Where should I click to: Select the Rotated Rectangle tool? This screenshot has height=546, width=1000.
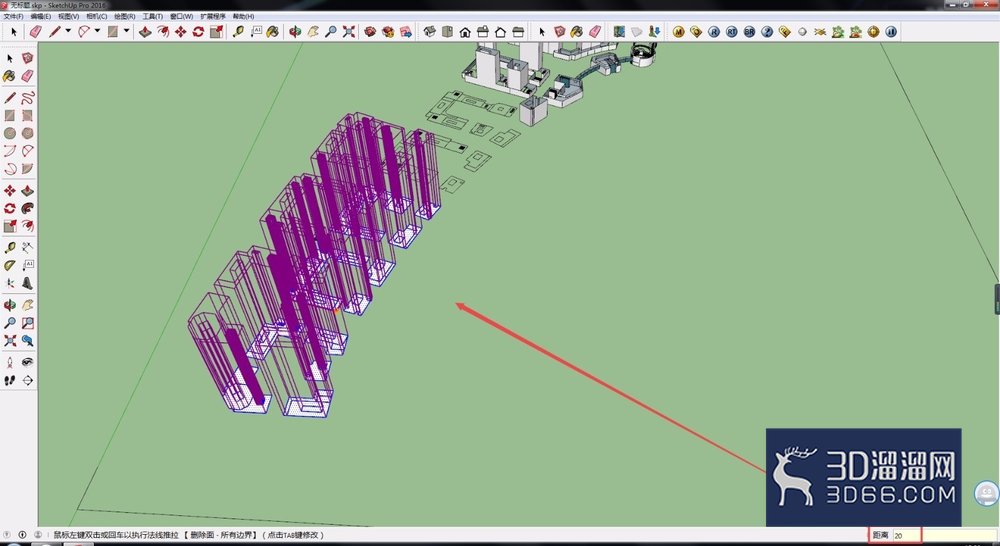27,115
